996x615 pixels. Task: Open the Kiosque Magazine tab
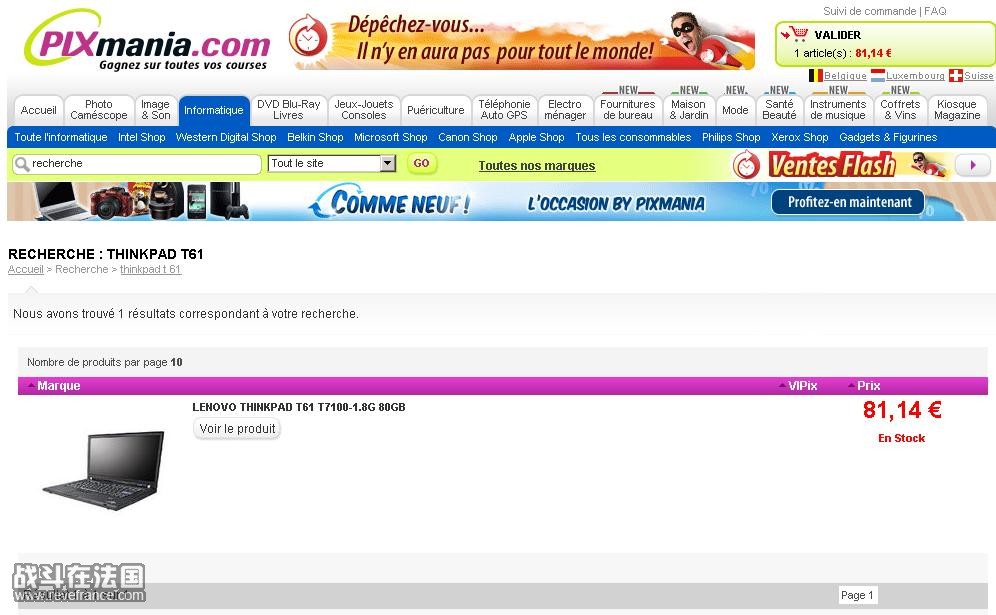click(957, 110)
